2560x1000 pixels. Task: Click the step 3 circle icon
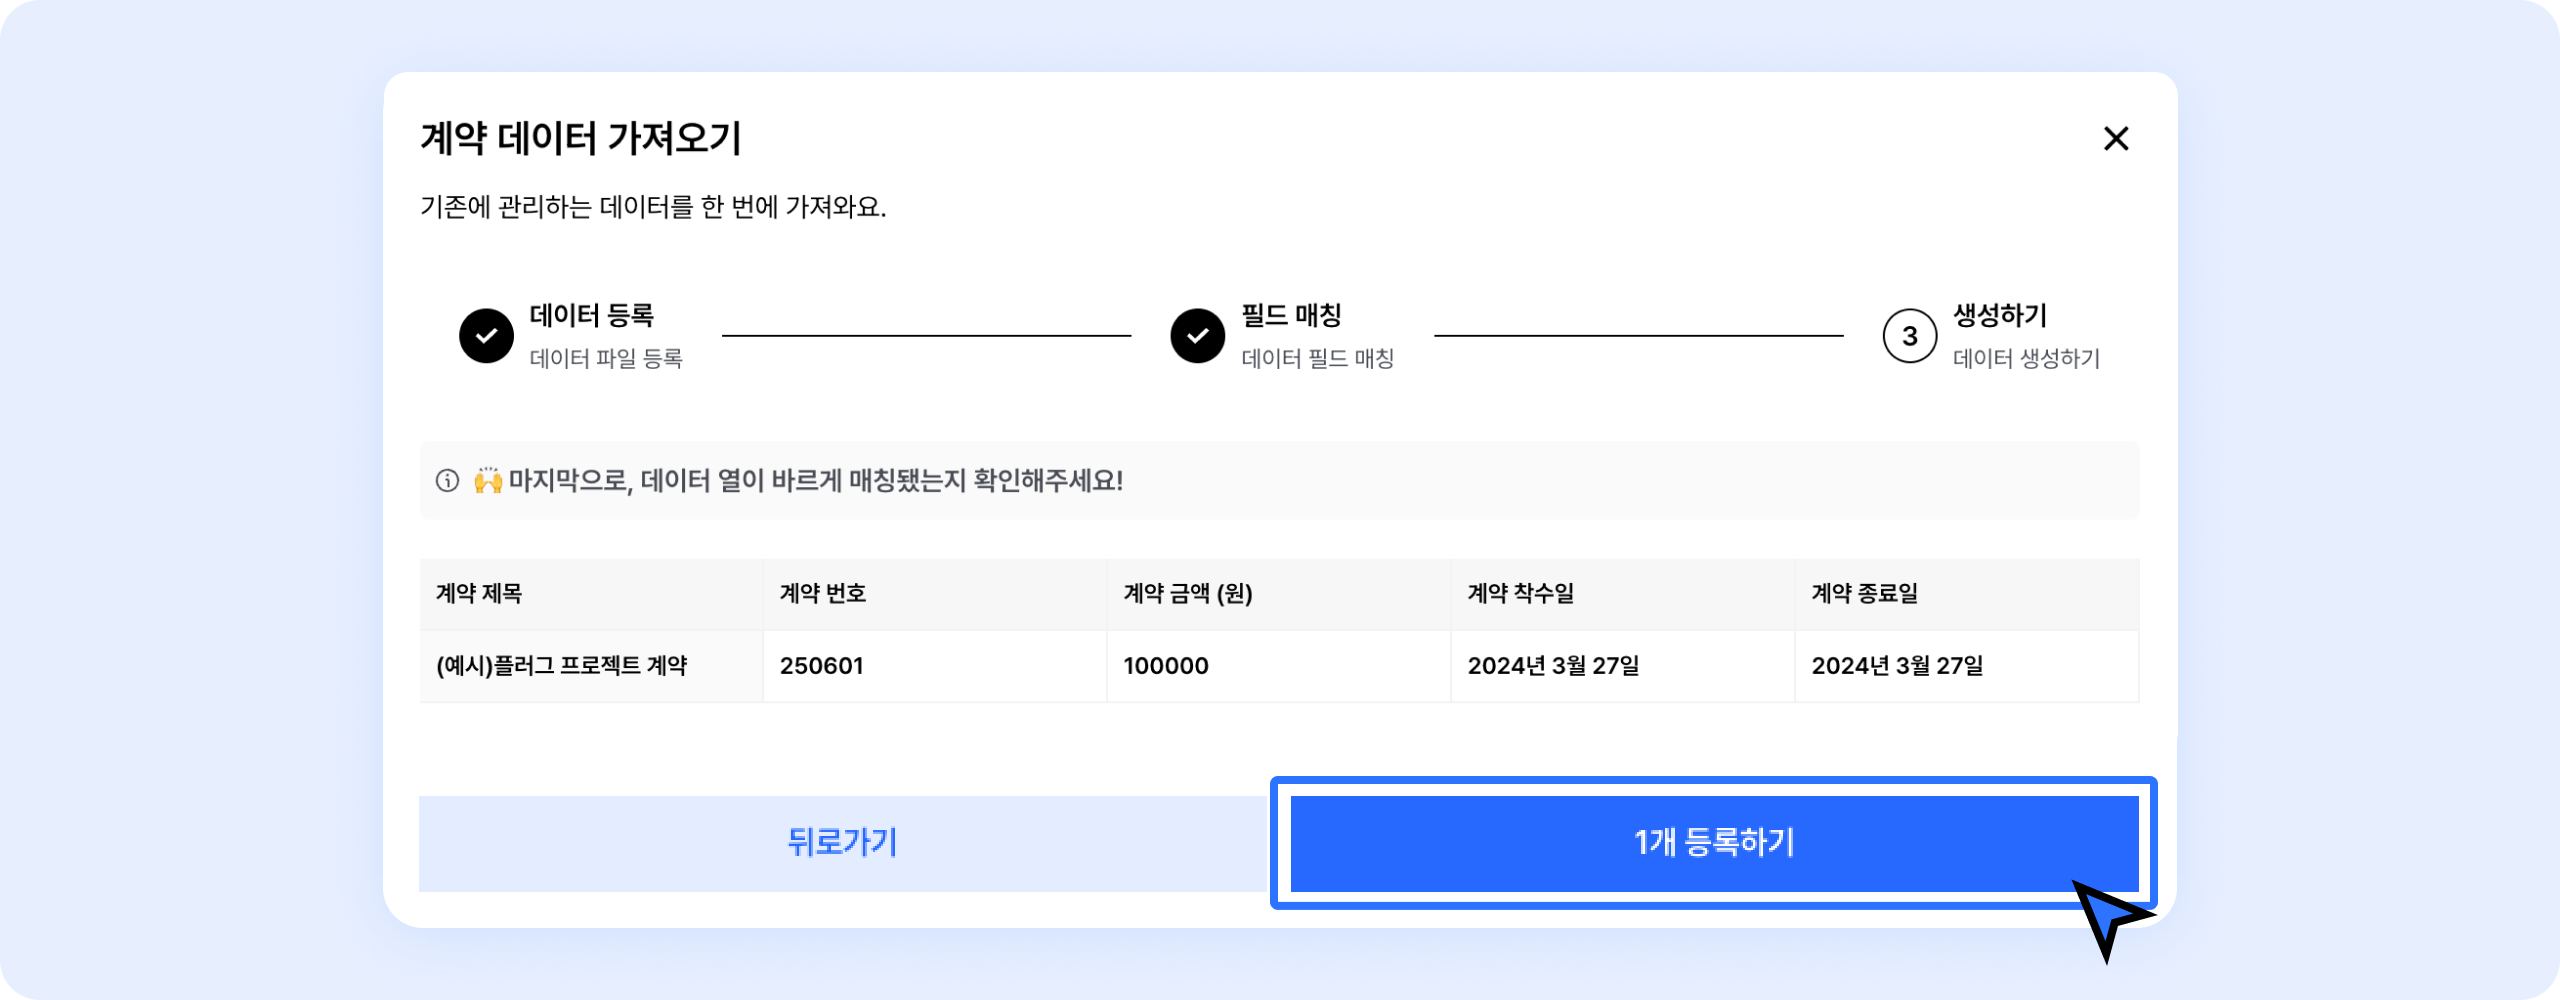click(1910, 336)
